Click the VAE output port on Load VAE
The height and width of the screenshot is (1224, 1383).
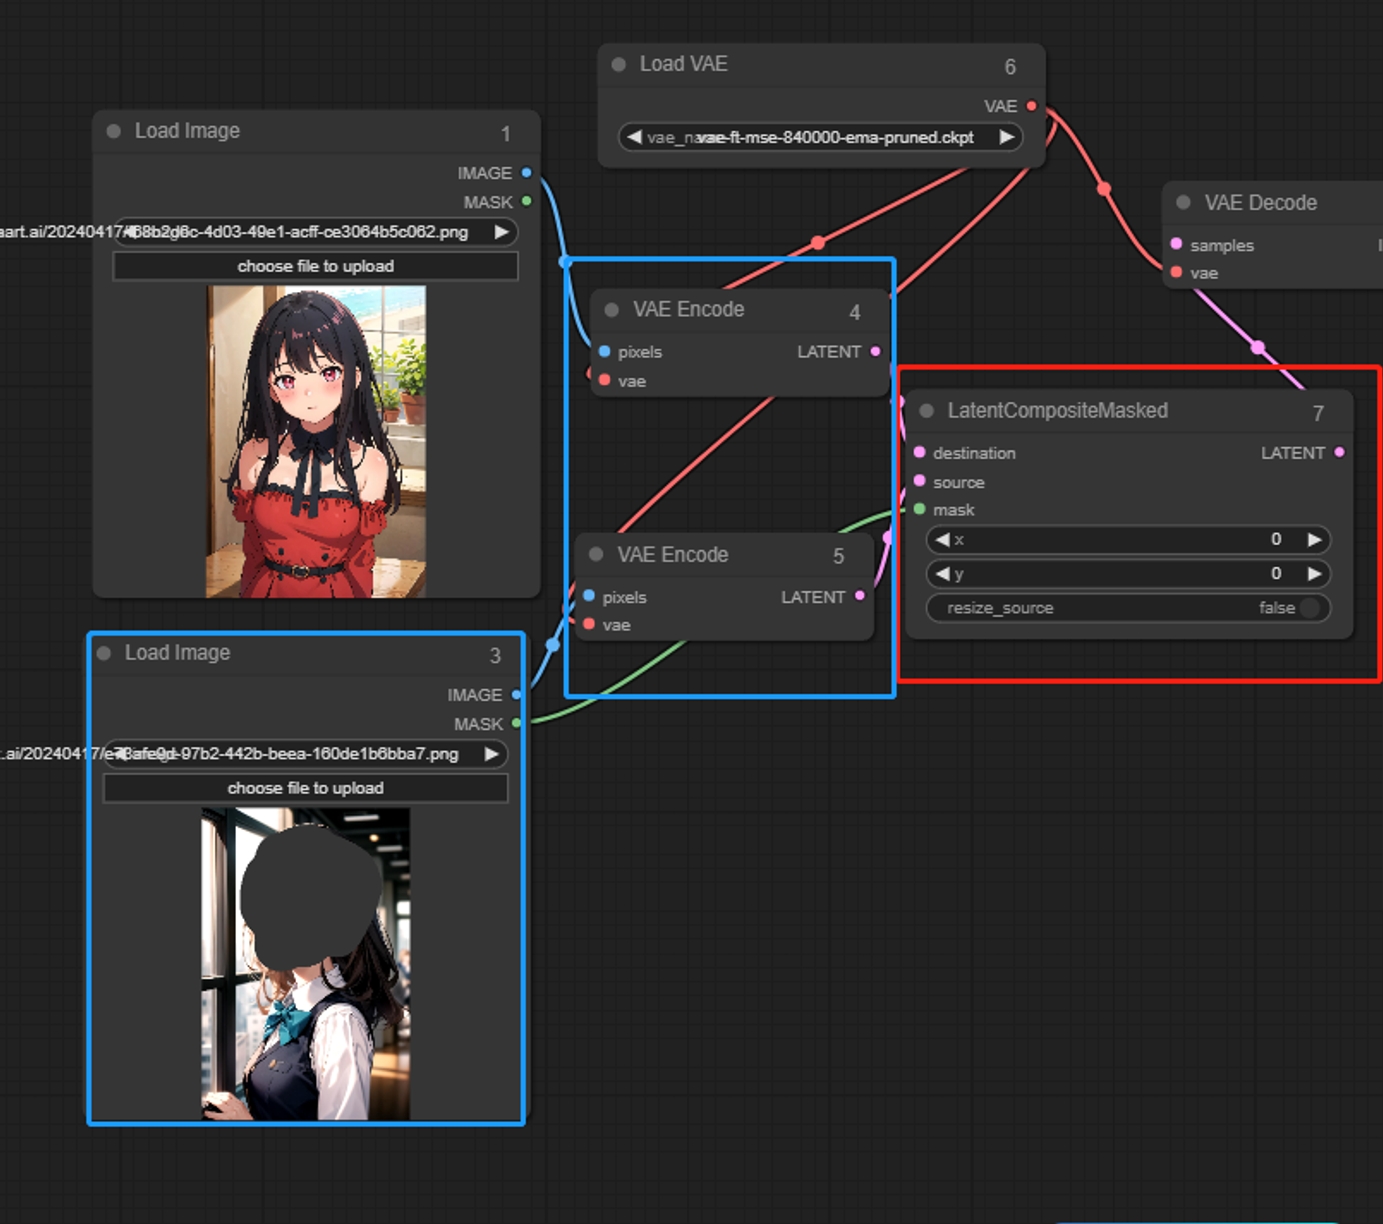coord(1031,106)
